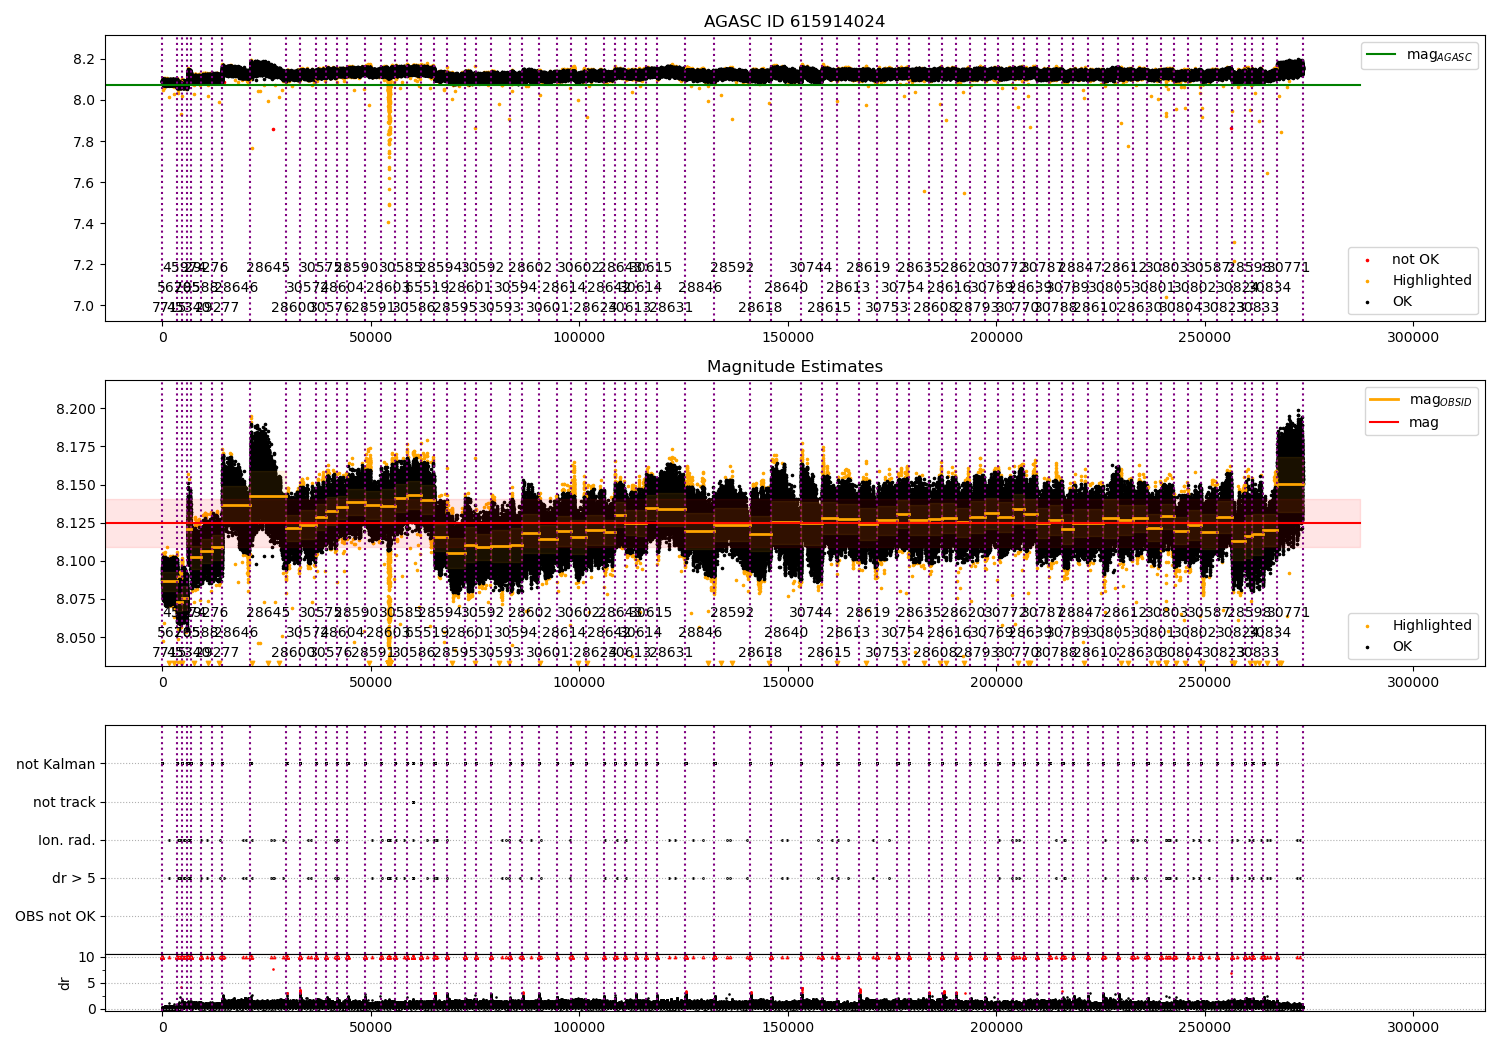Click the 200000 x-tick under middle plot
The height and width of the screenshot is (1050, 1500).
[996, 683]
